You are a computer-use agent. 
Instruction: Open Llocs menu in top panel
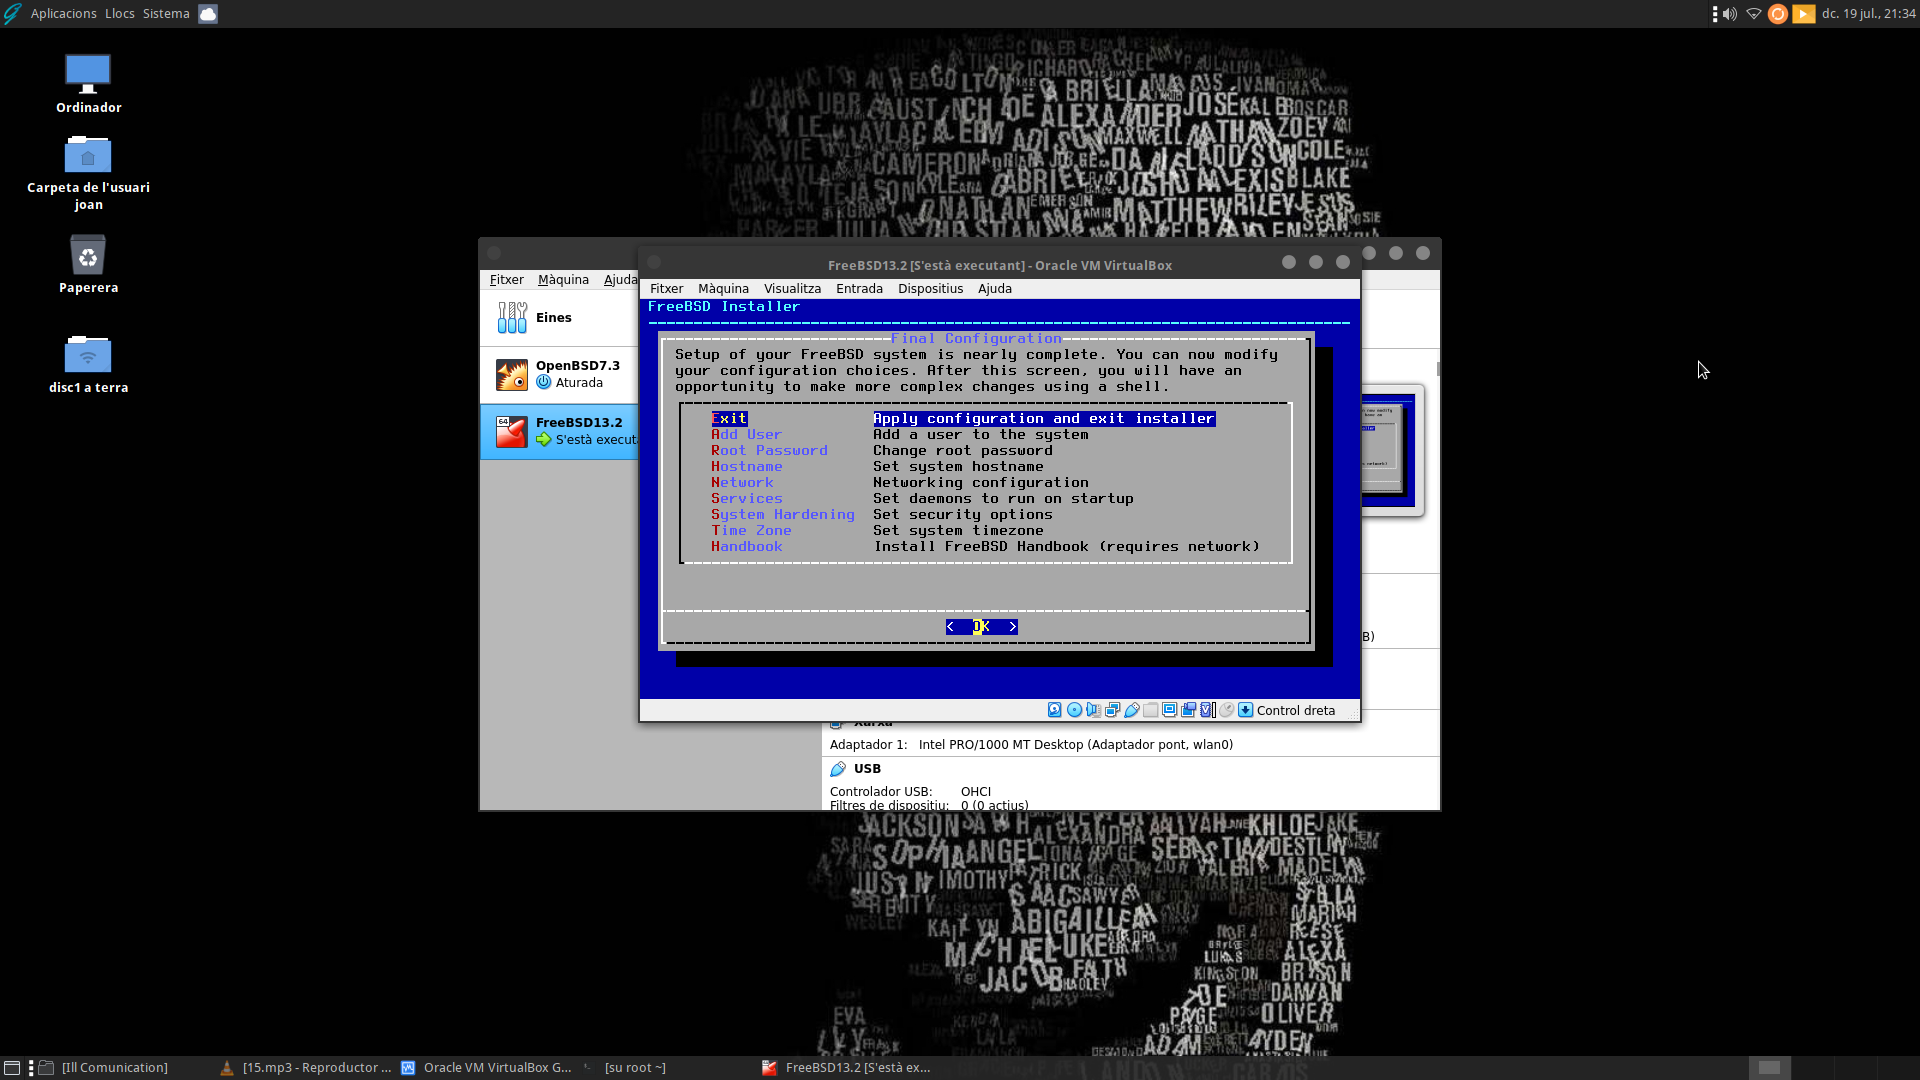pos(119,14)
